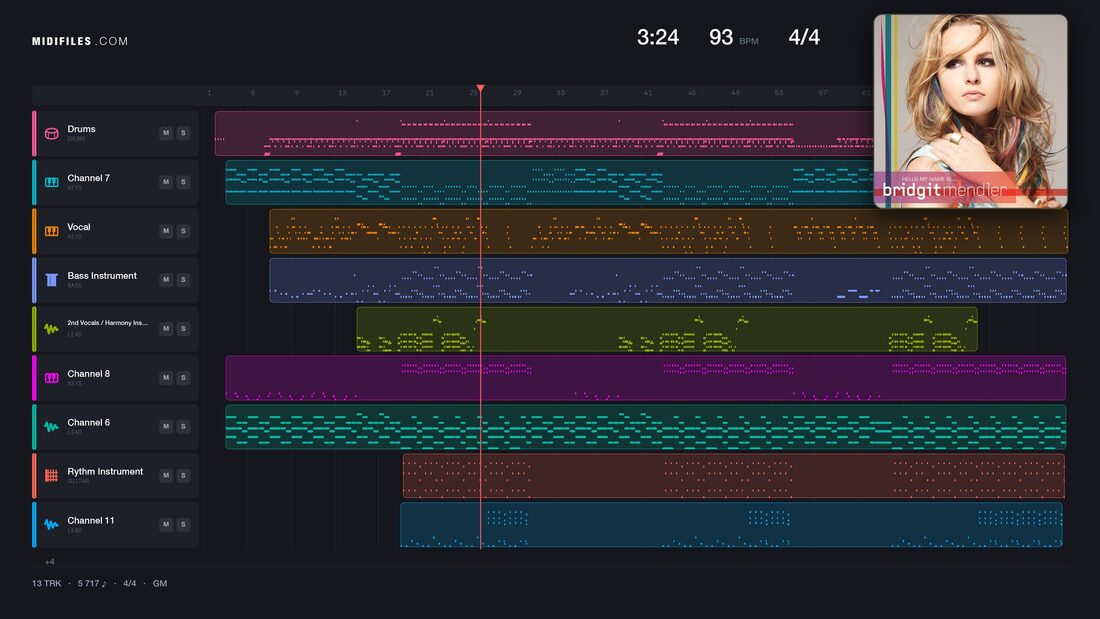Click bar 29 on the timeline ruler
Screen dimensions: 1100x619
tap(517, 93)
